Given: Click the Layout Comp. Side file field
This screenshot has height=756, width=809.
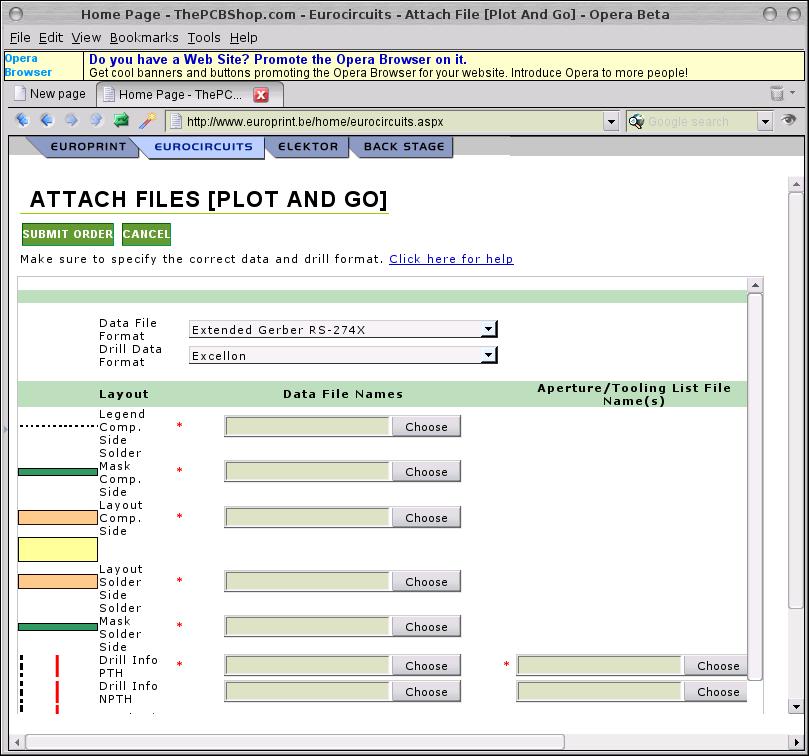Looking at the screenshot, I should click(x=308, y=518).
